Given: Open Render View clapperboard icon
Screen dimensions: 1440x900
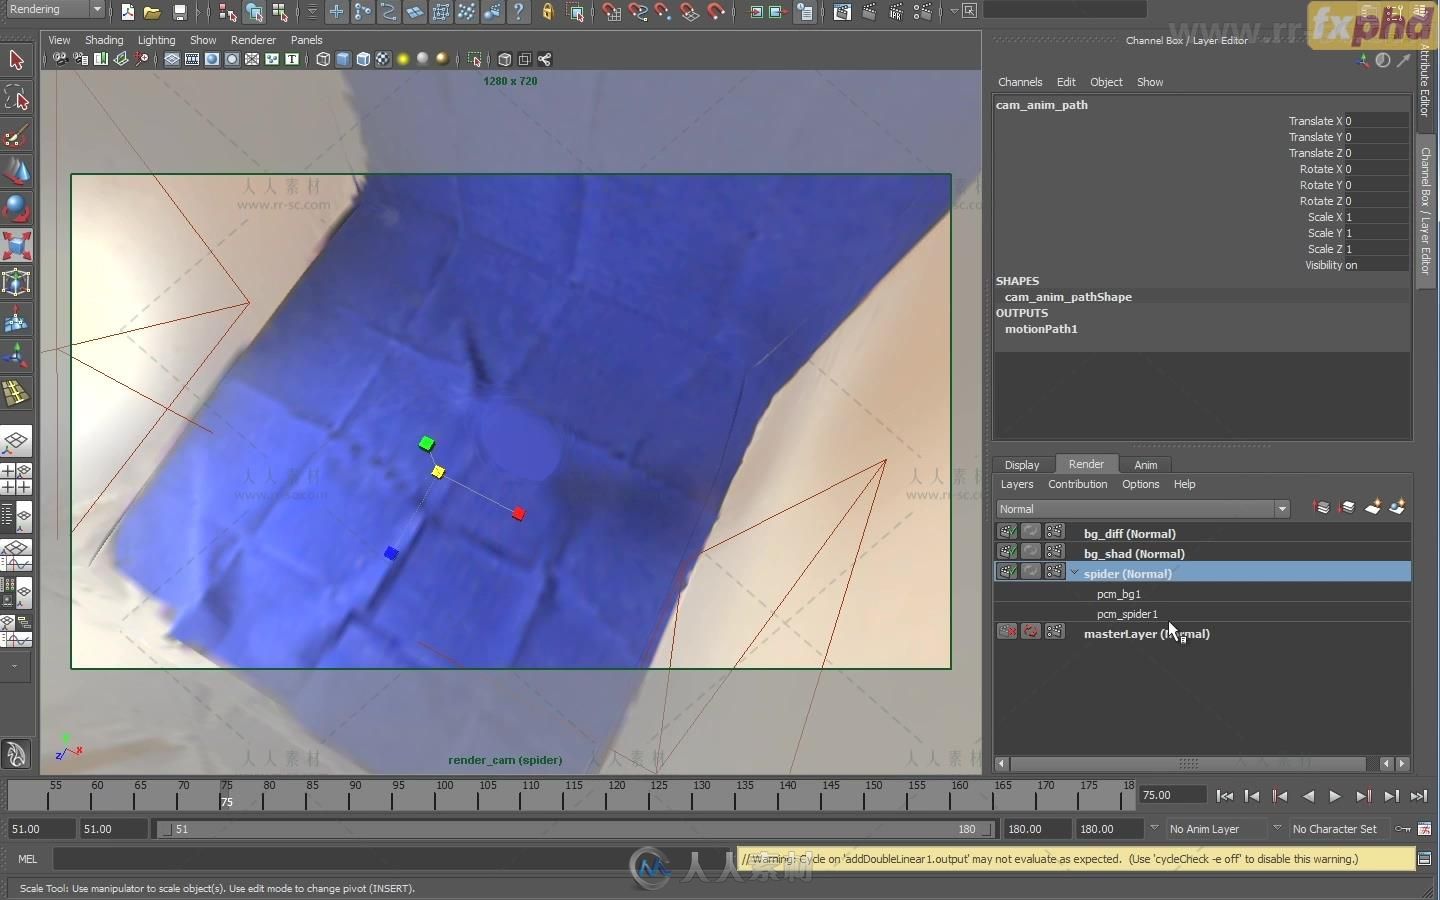Looking at the screenshot, I should coord(842,12).
